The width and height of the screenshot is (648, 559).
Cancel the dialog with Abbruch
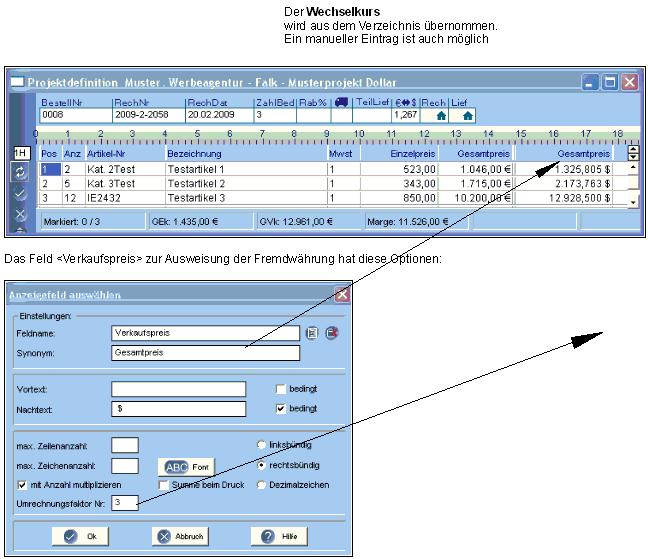click(x=181, y=537)
